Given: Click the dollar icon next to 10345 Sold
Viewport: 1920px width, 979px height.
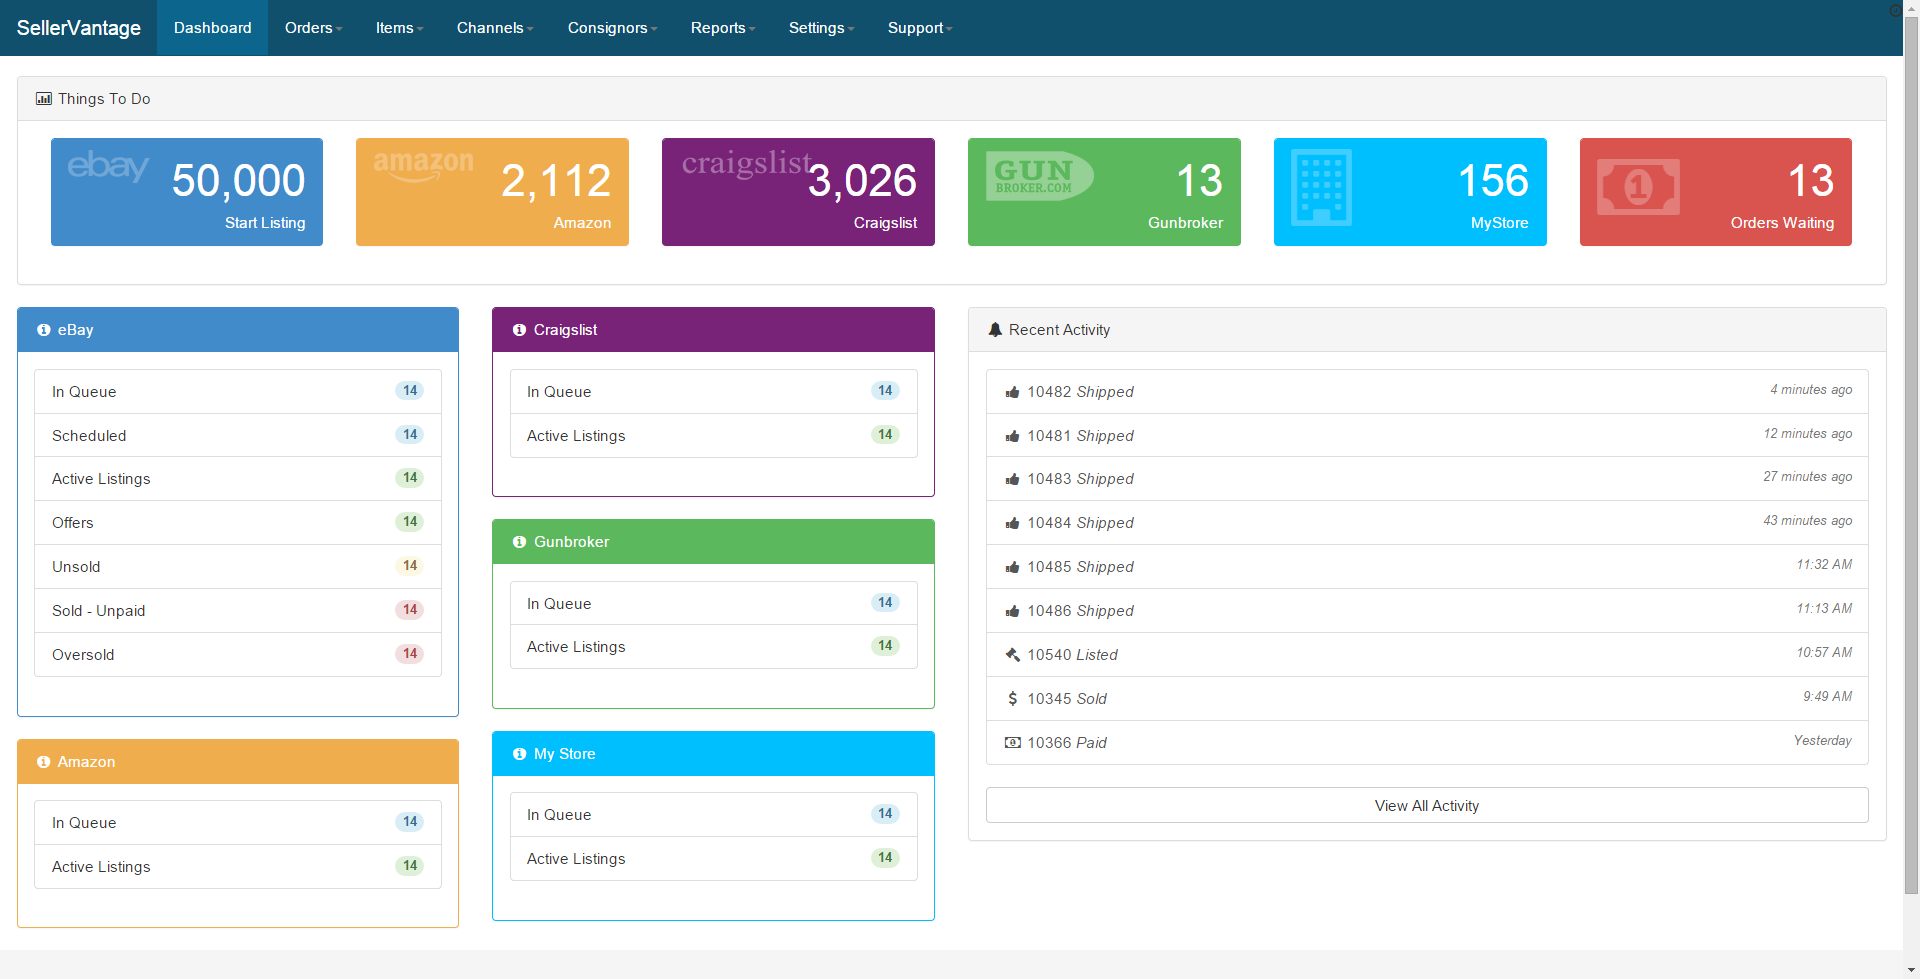Looking at the screenshot, I should (1012, 699).
